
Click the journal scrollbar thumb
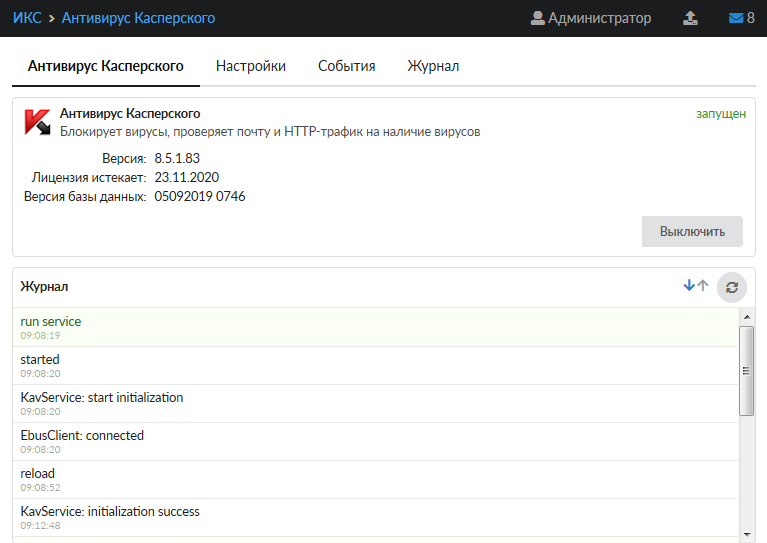point(746,371)
